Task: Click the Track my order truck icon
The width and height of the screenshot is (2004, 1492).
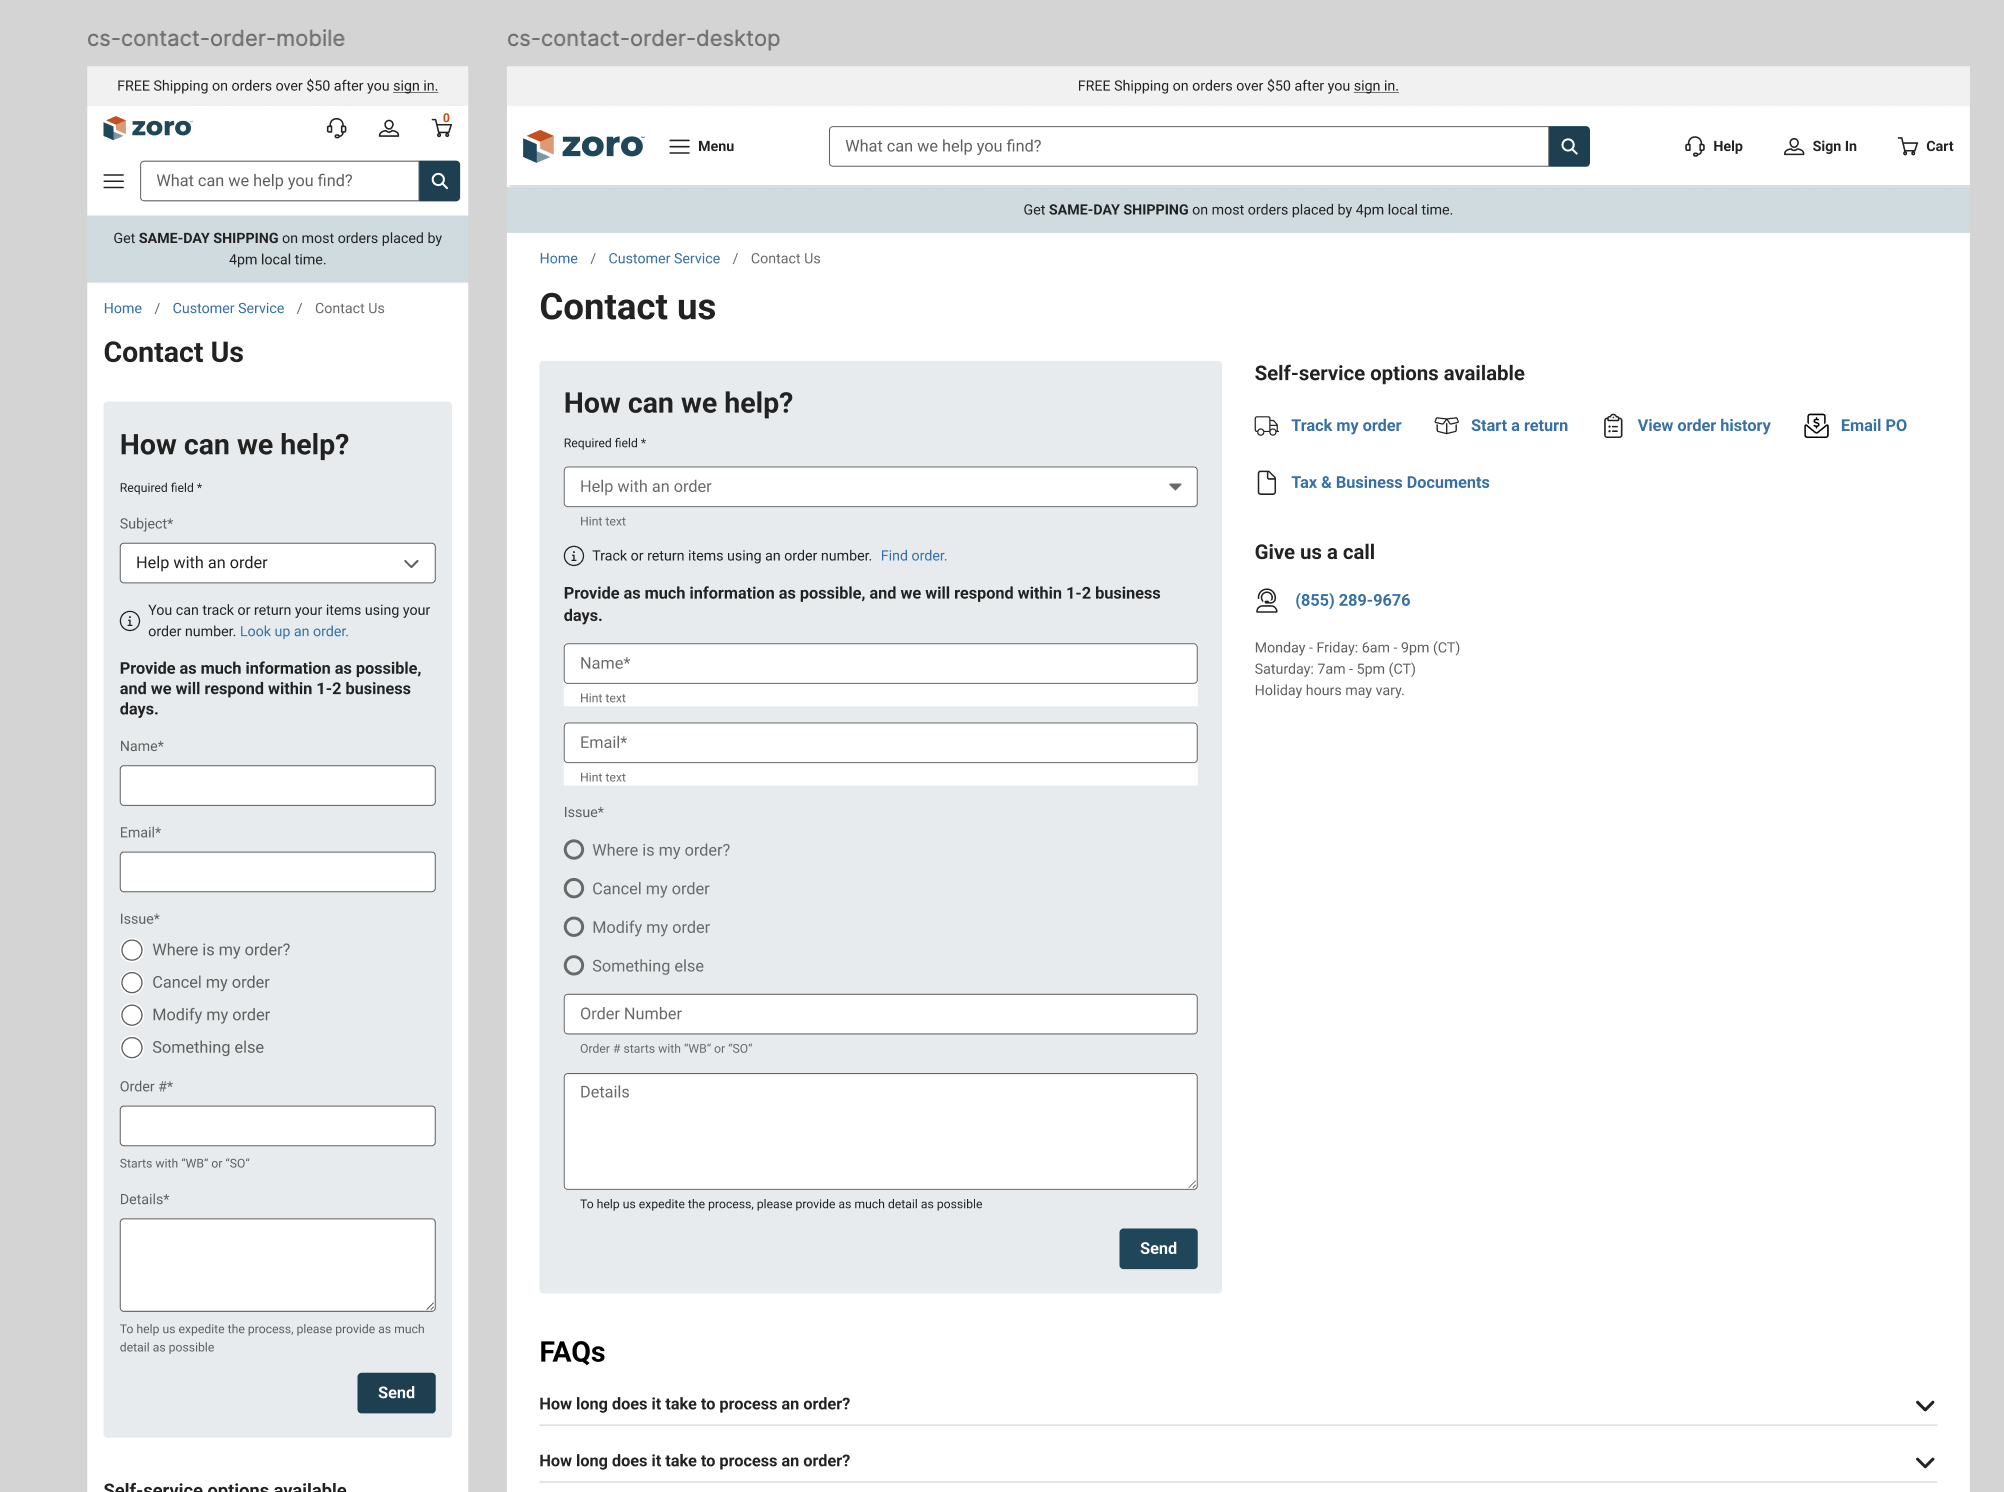Action: pos(1266,426)
